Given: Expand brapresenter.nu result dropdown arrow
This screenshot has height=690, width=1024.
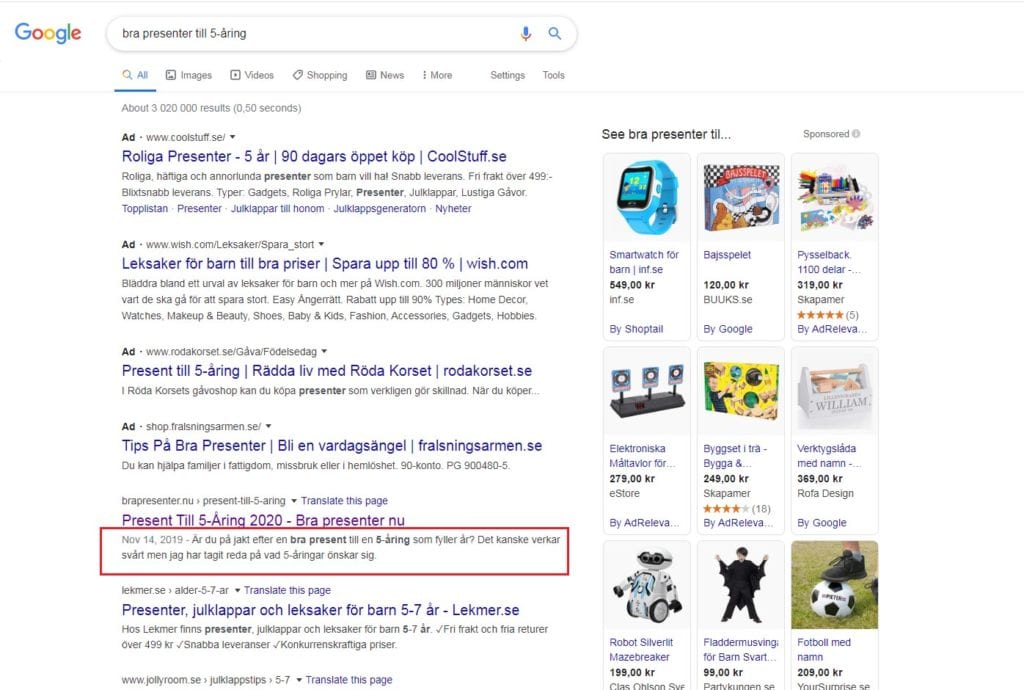Looking at the screenshot, I should [x=294, y=501].
